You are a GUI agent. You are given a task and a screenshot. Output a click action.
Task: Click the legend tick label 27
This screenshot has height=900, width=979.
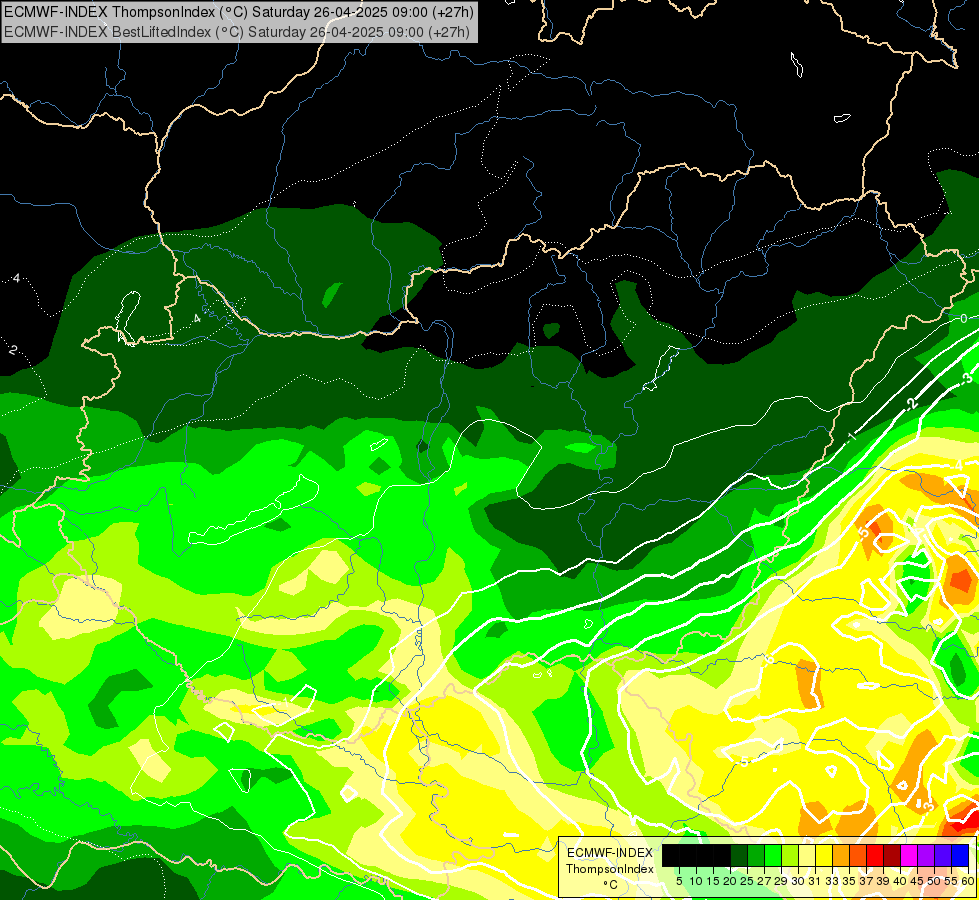tap(764, 881)
